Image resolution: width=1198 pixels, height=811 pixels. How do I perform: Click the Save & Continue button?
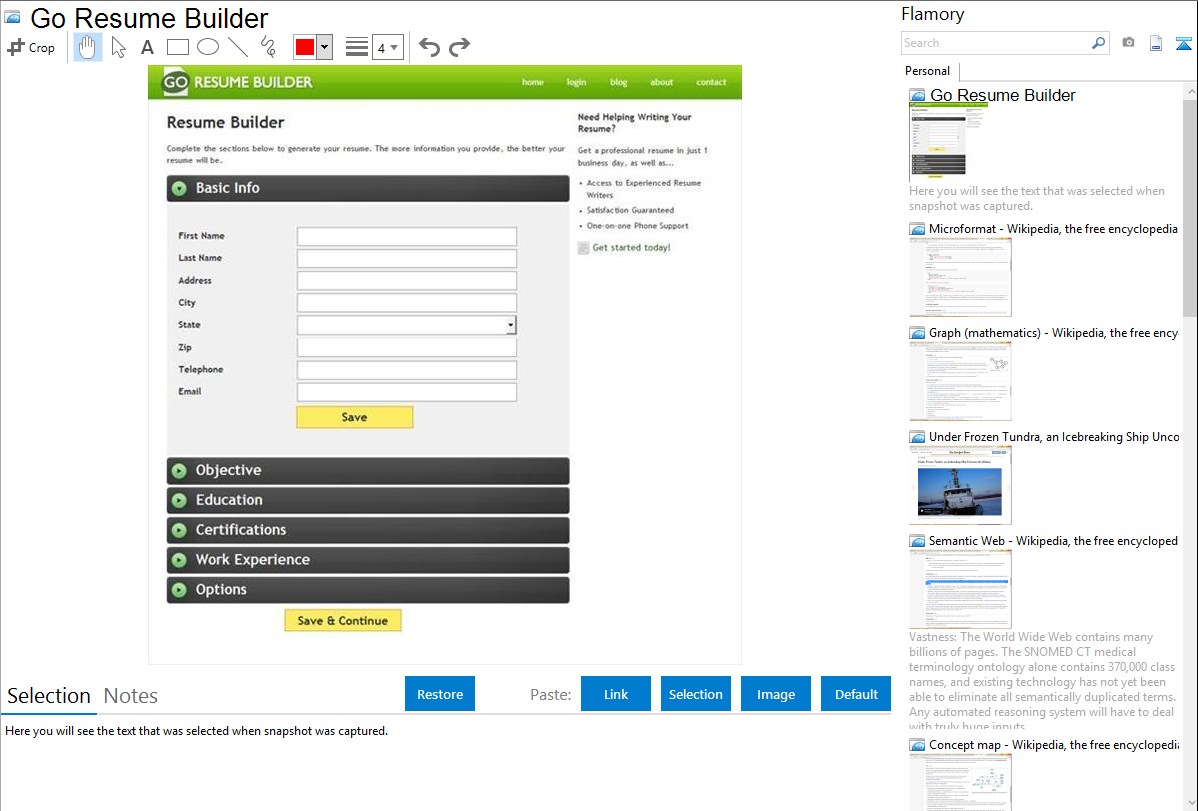click(x=343, y=620)
